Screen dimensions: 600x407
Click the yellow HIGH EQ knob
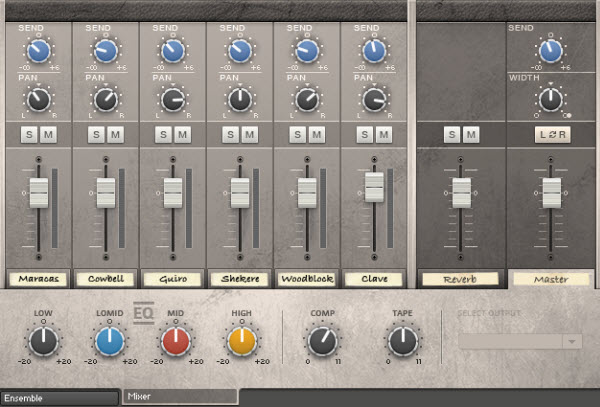tap(242, 341)
